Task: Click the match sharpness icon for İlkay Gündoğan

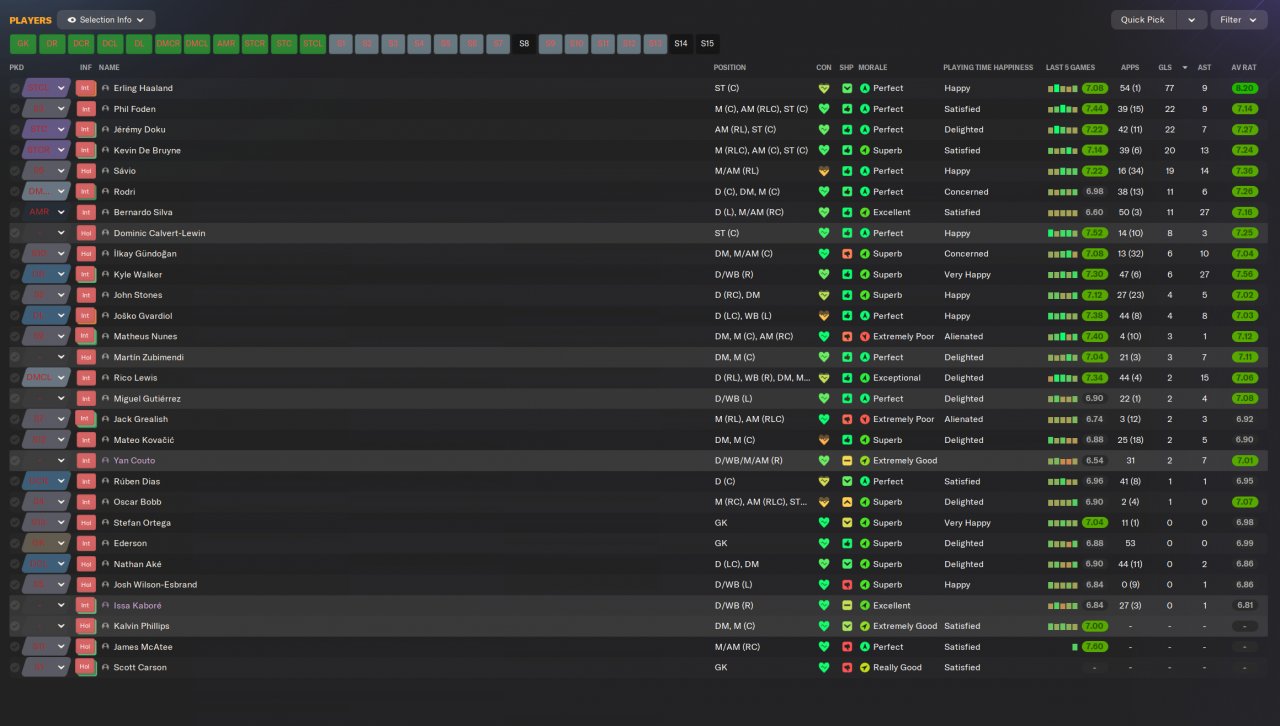Action: pyautogui.click(x=847, y=254)
